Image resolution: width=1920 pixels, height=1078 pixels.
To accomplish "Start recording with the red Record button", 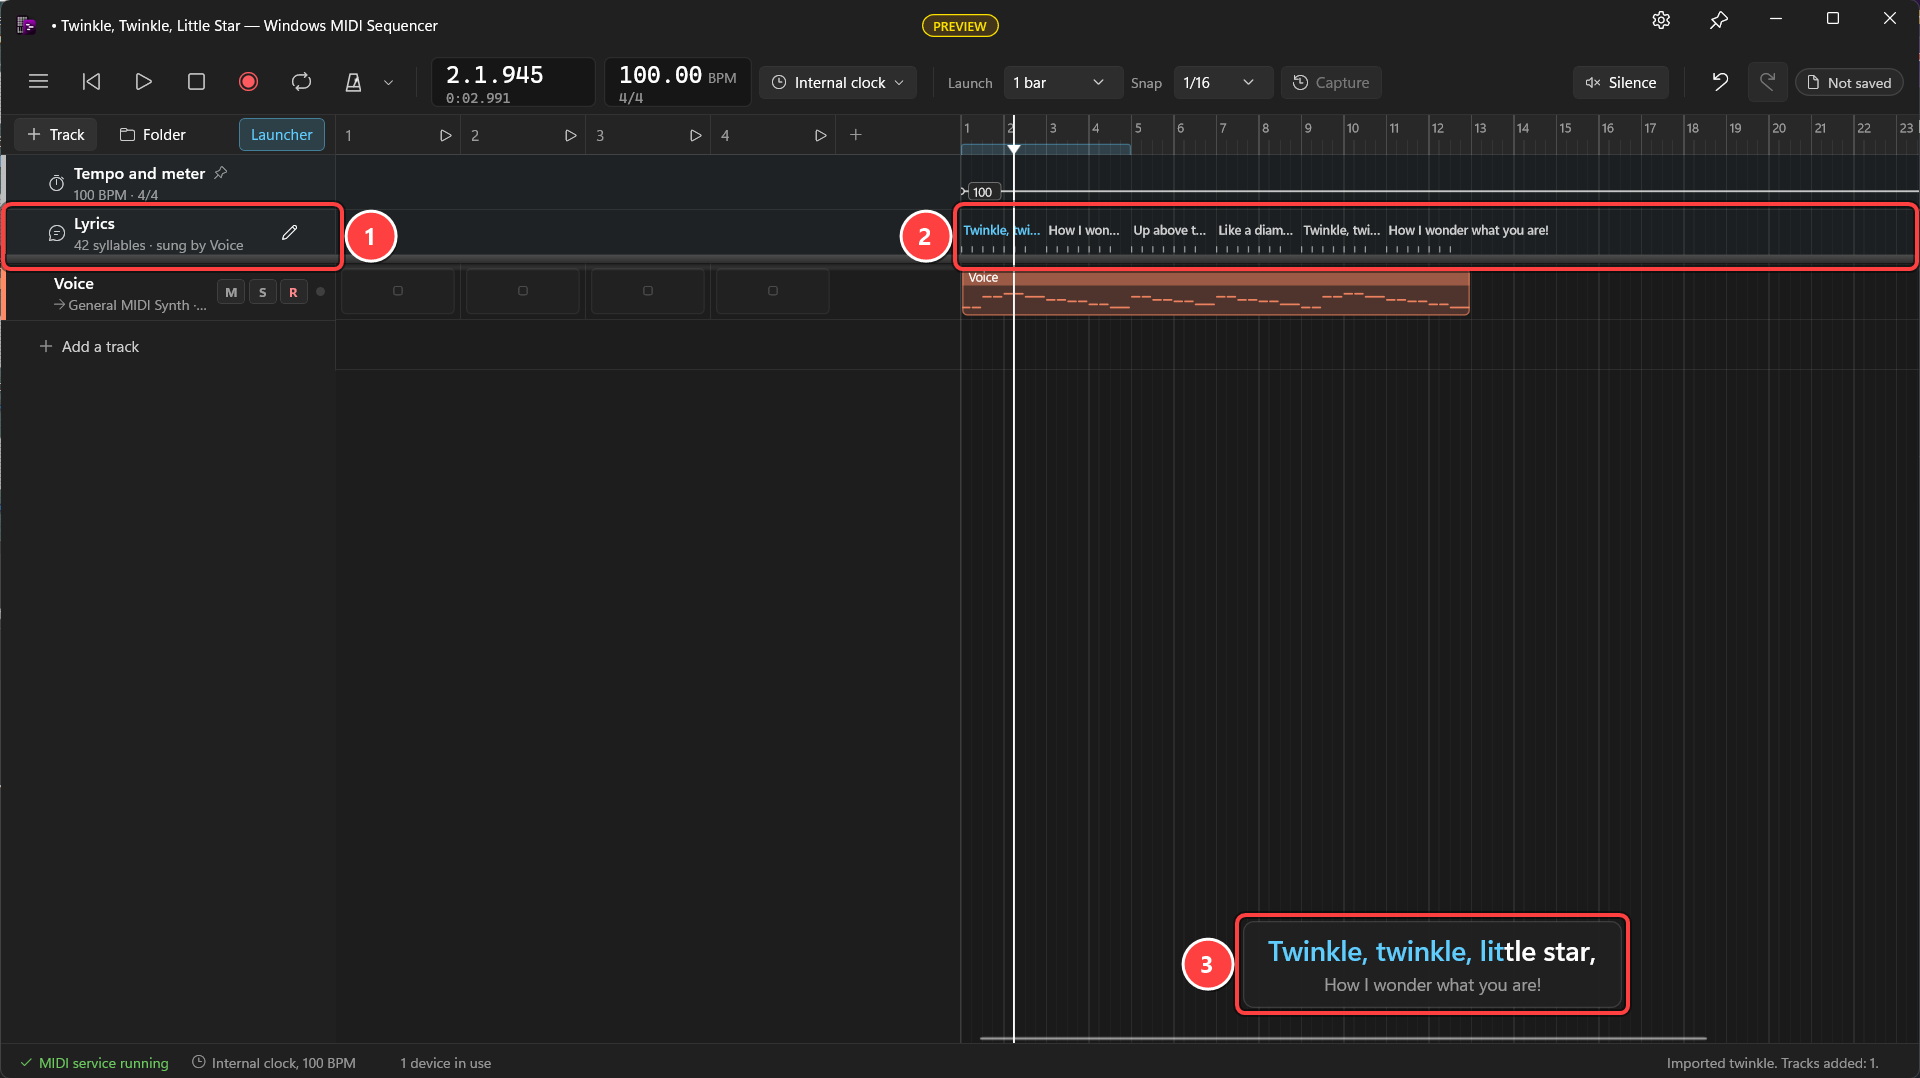I will 248,82.
